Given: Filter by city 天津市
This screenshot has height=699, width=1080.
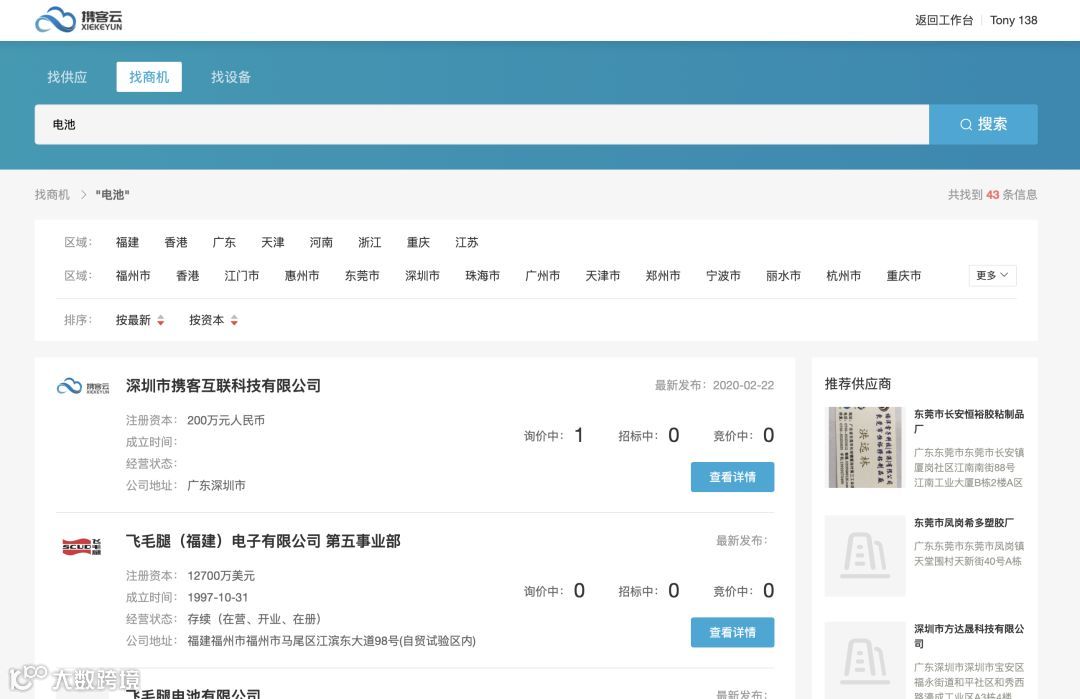Looking at the screenshot, I should [603, 275].
